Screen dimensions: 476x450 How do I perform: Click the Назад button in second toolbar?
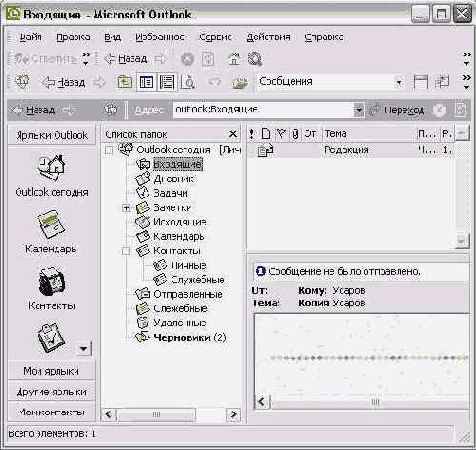[x=63, y=82]
